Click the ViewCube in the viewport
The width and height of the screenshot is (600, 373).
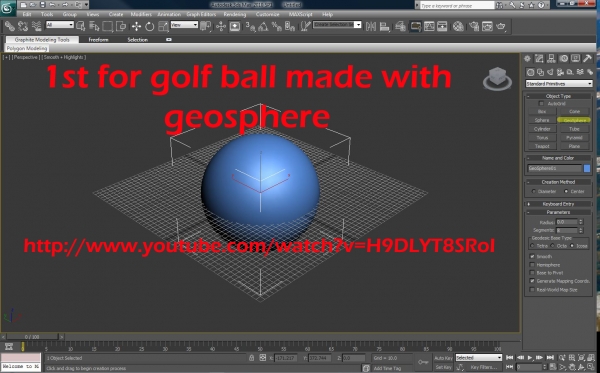tap(497, 78)
